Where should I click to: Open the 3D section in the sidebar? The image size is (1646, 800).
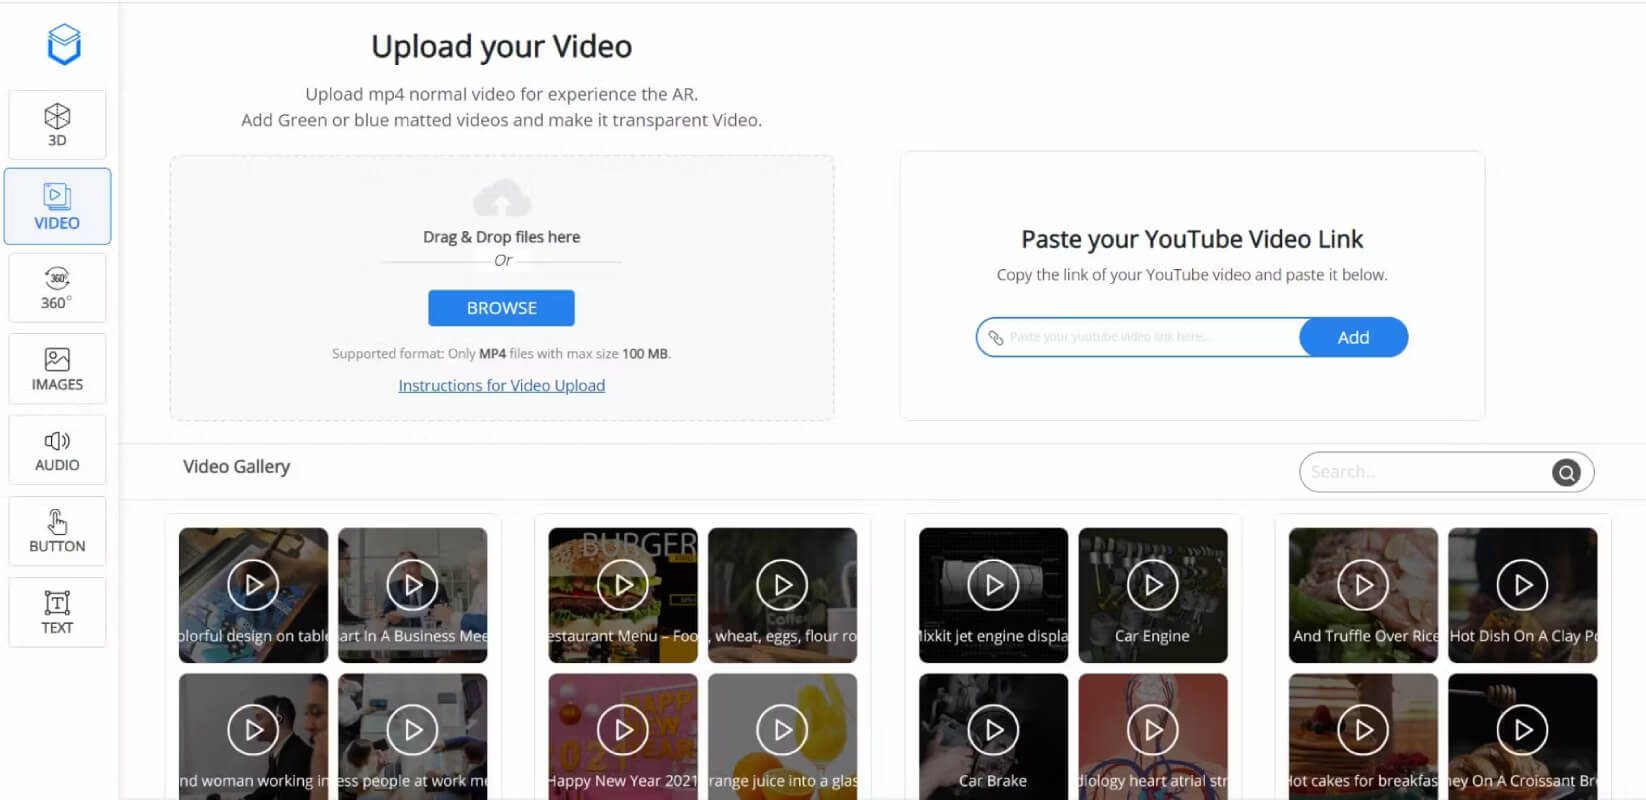click(x=57, y=125)
